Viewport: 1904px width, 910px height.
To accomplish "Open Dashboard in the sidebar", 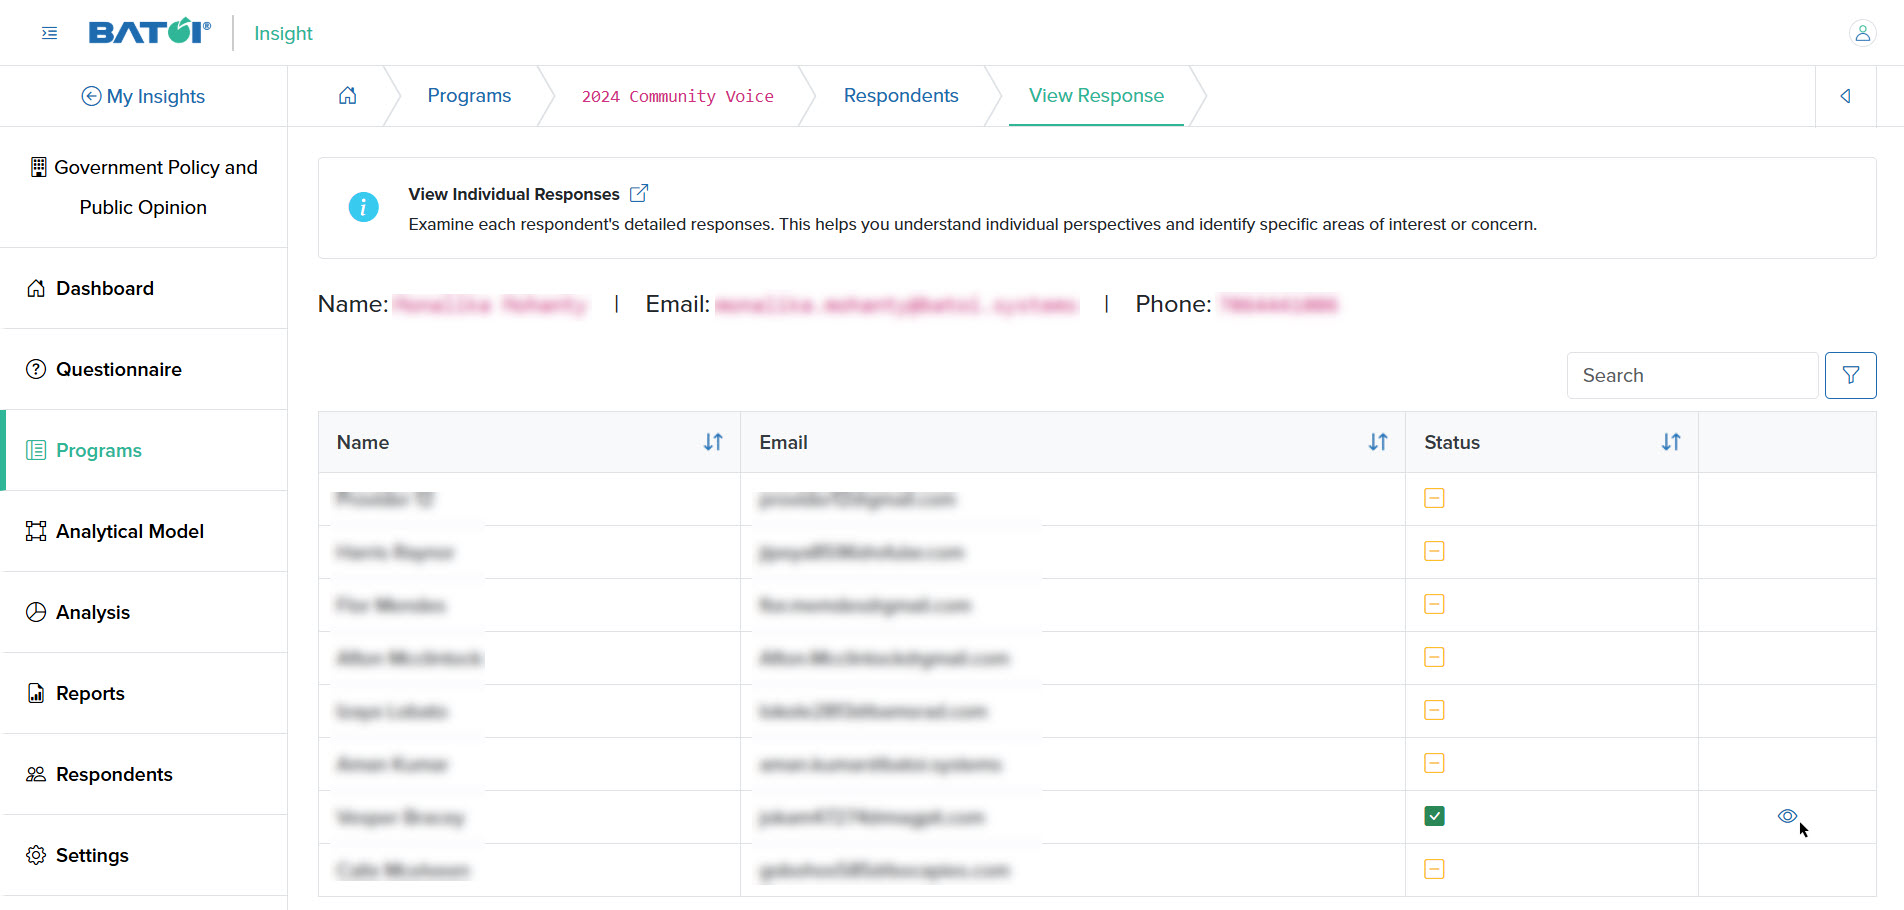I will tap(145, 288).
